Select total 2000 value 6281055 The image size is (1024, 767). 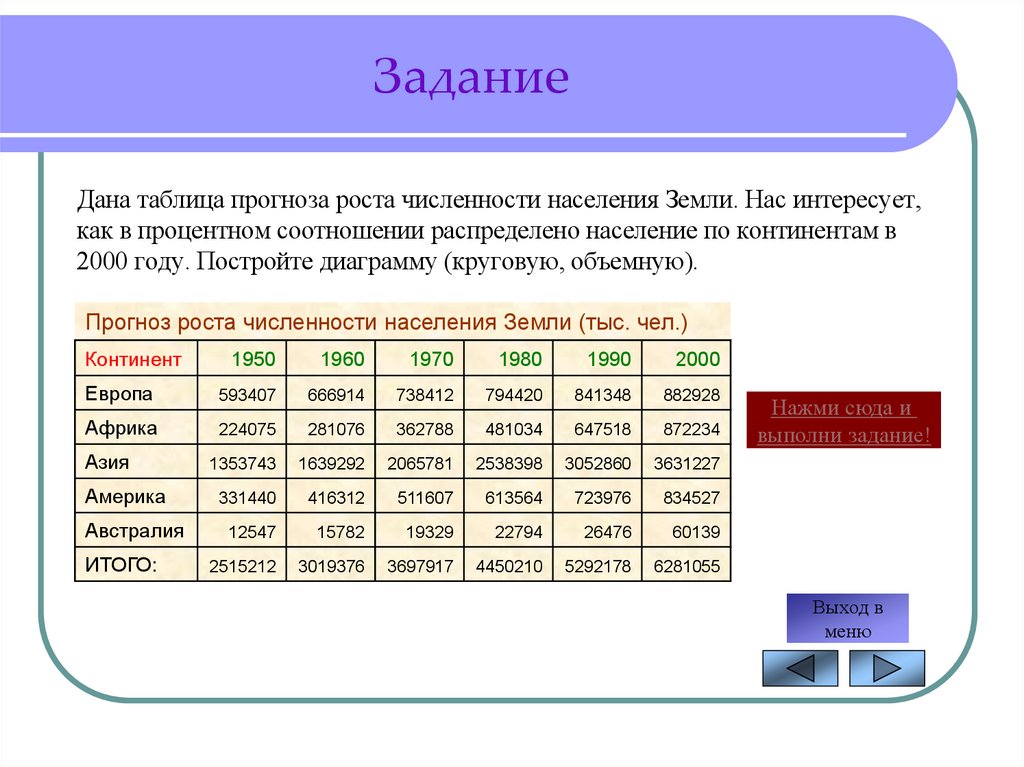point(686,565)
